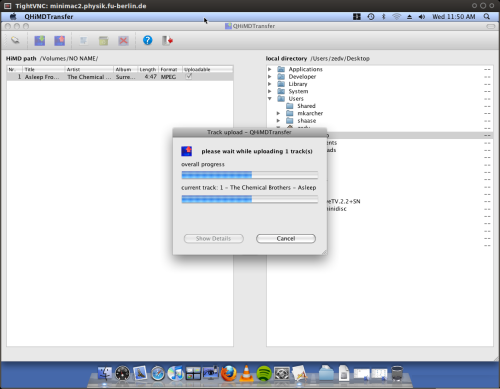Image resolution: width=500 pixels, height=389 pixels.
Task: Click 'The Chemical ...' artist cell
Action: coord(89,77)
